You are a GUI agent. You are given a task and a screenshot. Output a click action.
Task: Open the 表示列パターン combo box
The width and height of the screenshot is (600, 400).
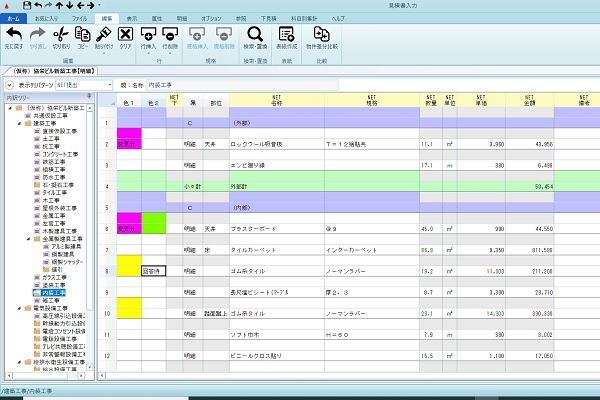point(84,85)
